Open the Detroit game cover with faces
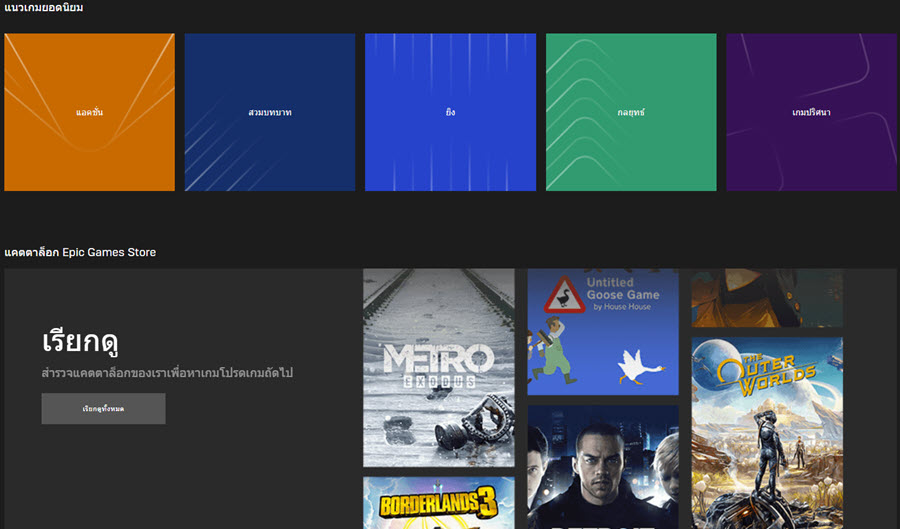Screen dimensions: 900x529 click(x=603, y=467)
